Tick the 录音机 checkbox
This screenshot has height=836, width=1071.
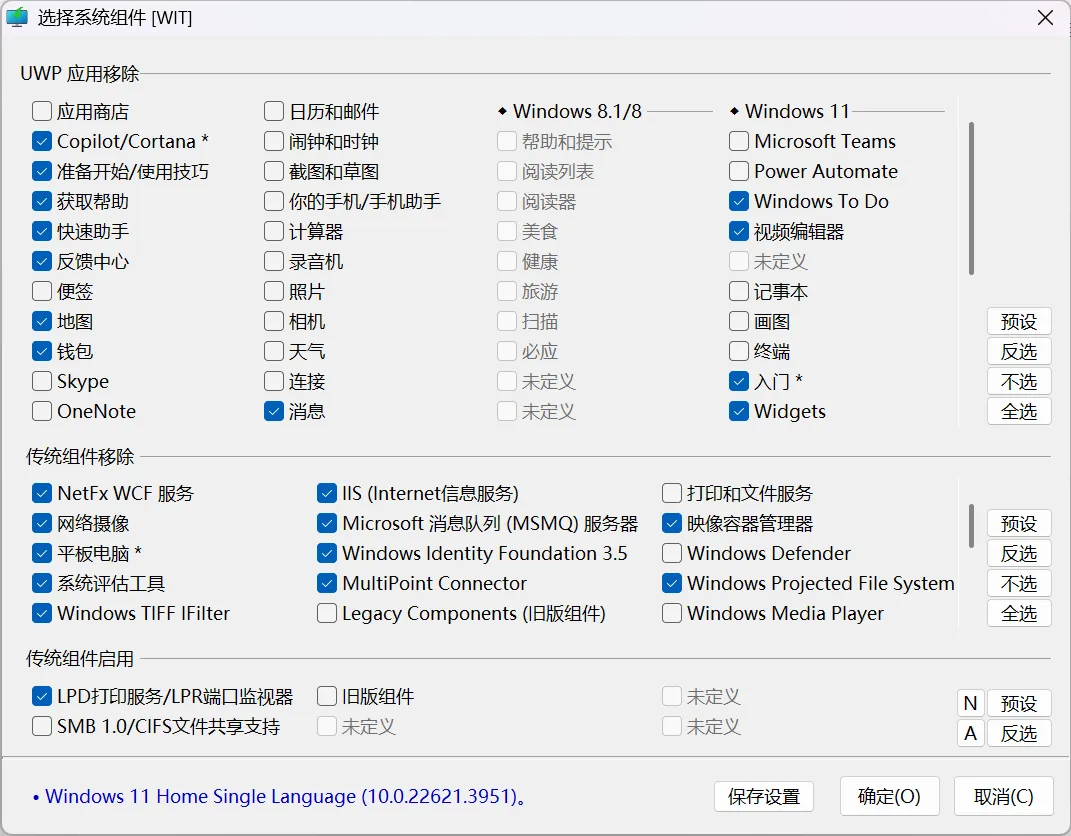274,262
